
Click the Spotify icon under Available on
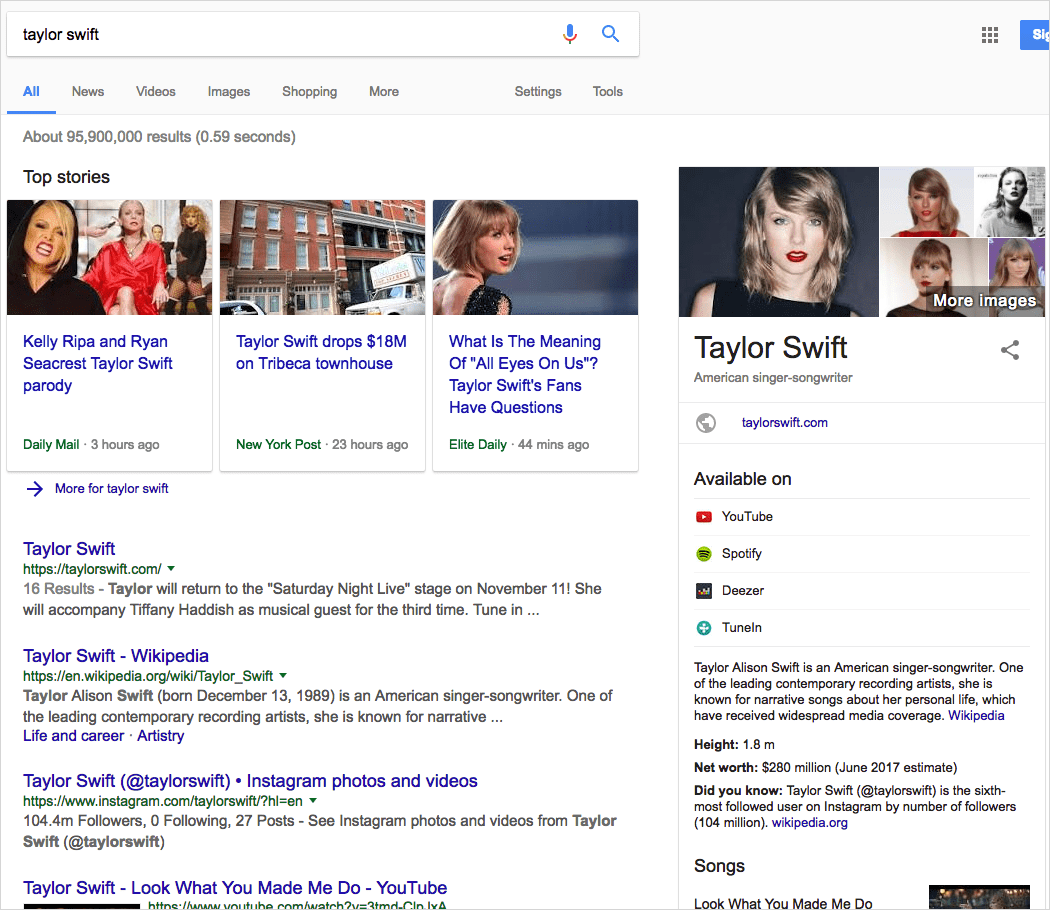[x=704, y=554]
